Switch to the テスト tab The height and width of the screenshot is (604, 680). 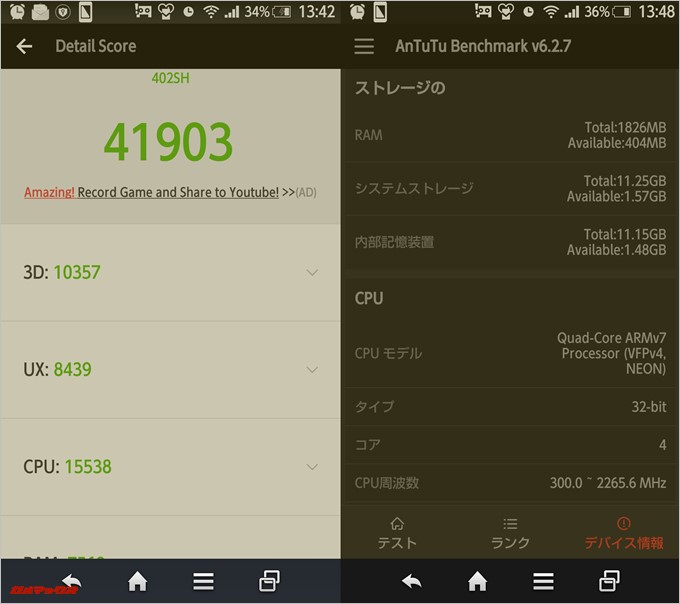click(397, 533)
